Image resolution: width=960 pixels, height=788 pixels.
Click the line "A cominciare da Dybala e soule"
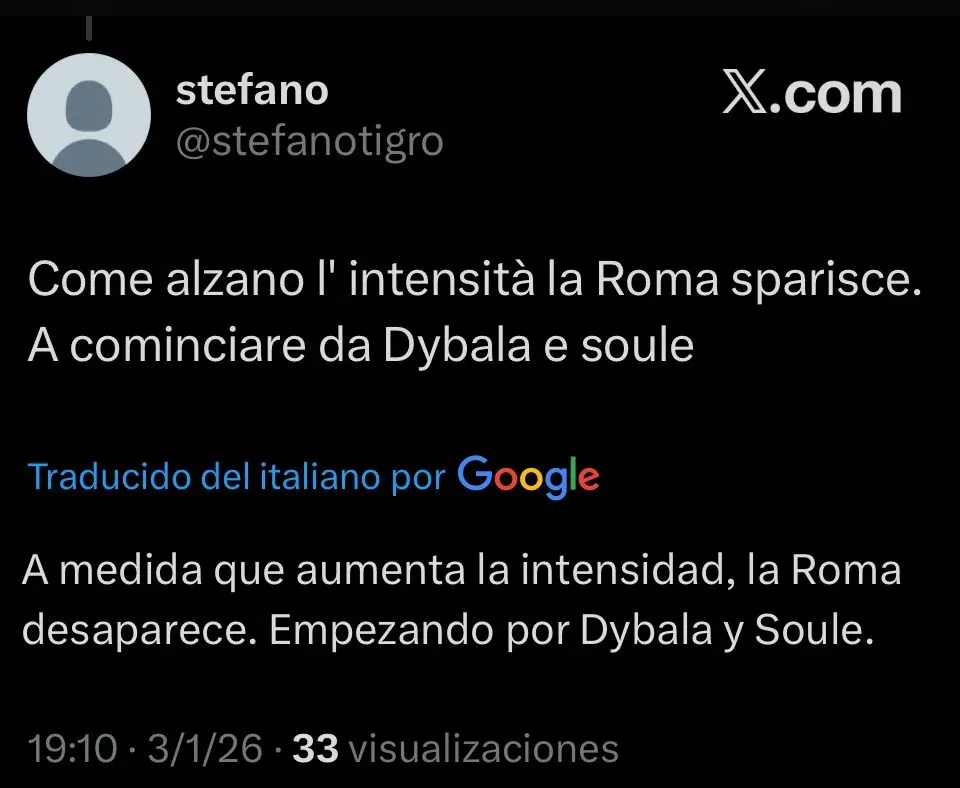[x=360, y=345]
